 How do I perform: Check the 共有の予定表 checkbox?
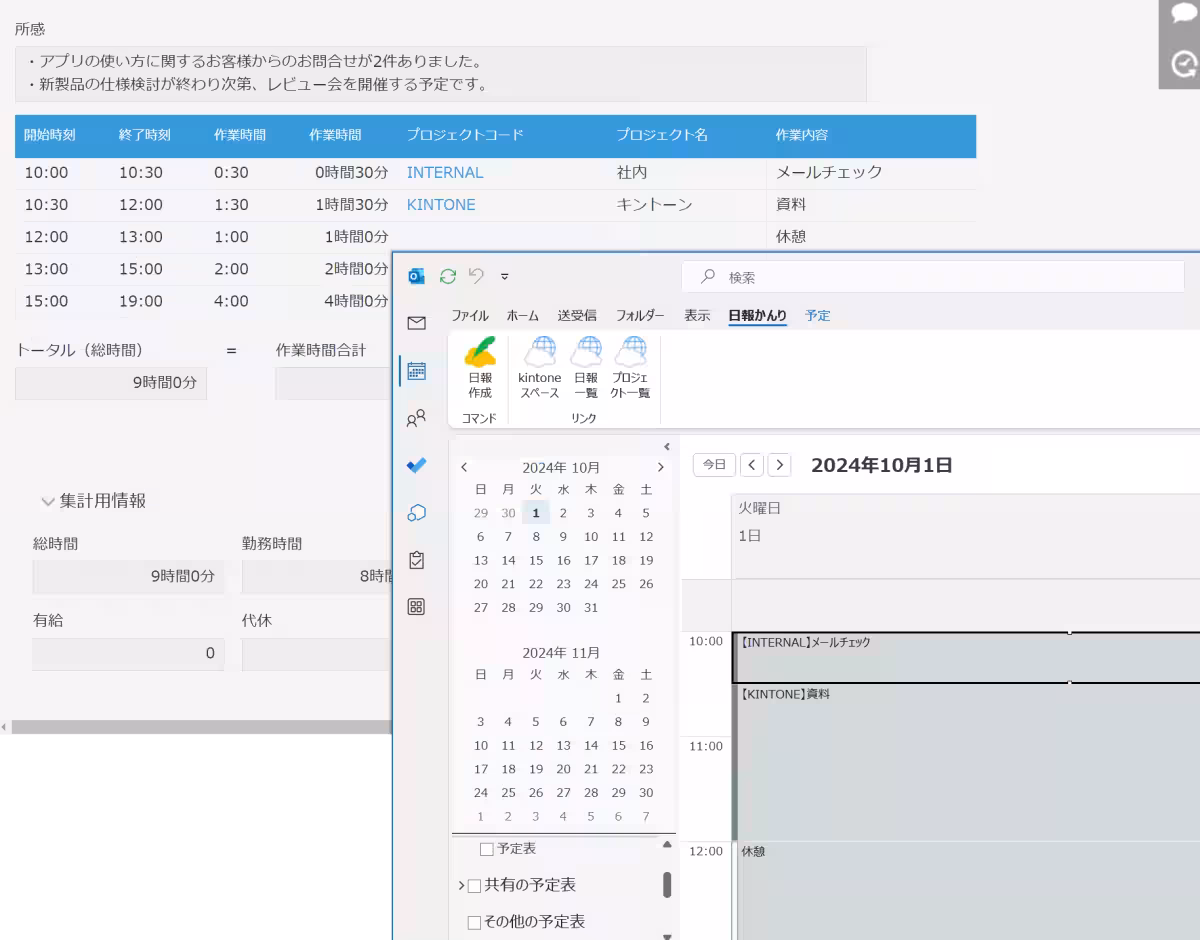pyautogui.click(x=475, y=885)
